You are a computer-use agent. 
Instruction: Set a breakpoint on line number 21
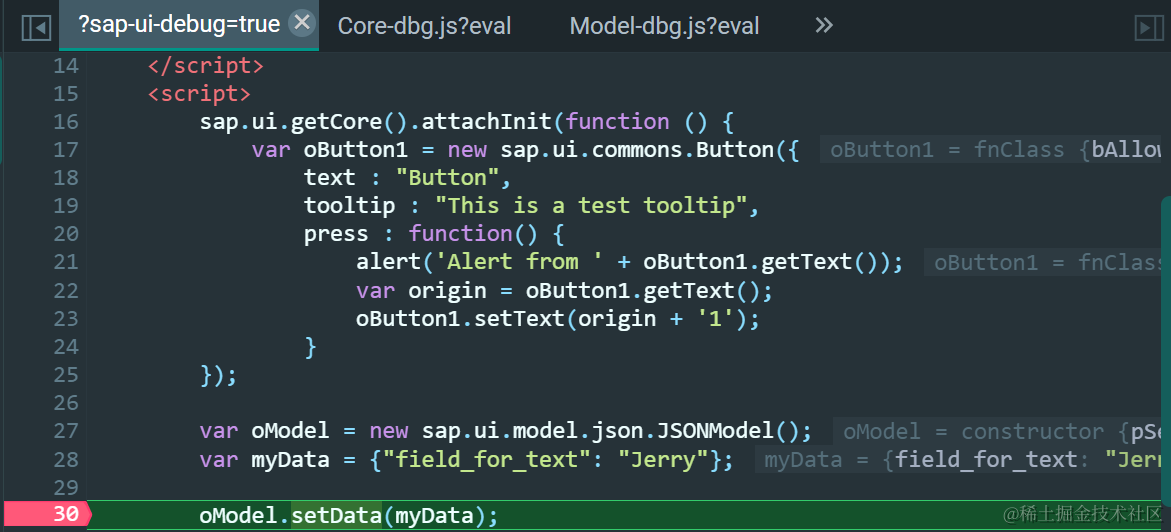tap(66, 262)
